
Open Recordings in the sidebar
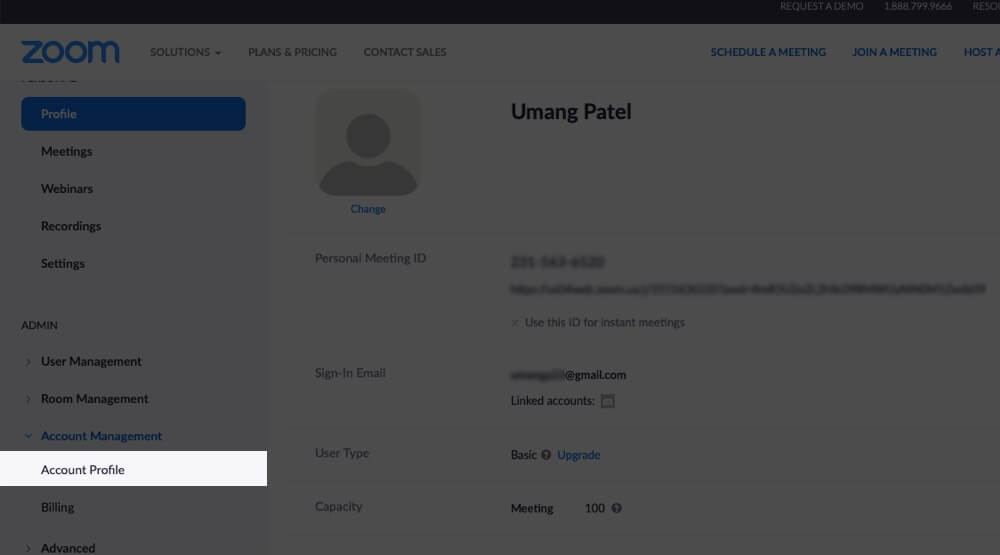point(71,226)
